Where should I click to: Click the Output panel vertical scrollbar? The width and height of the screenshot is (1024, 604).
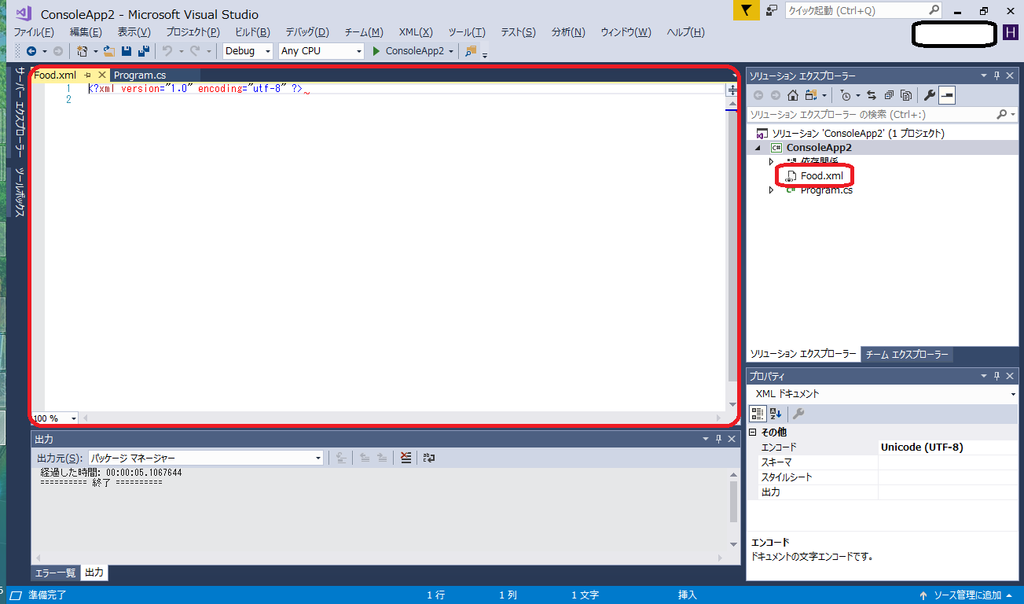pos(733,509)
